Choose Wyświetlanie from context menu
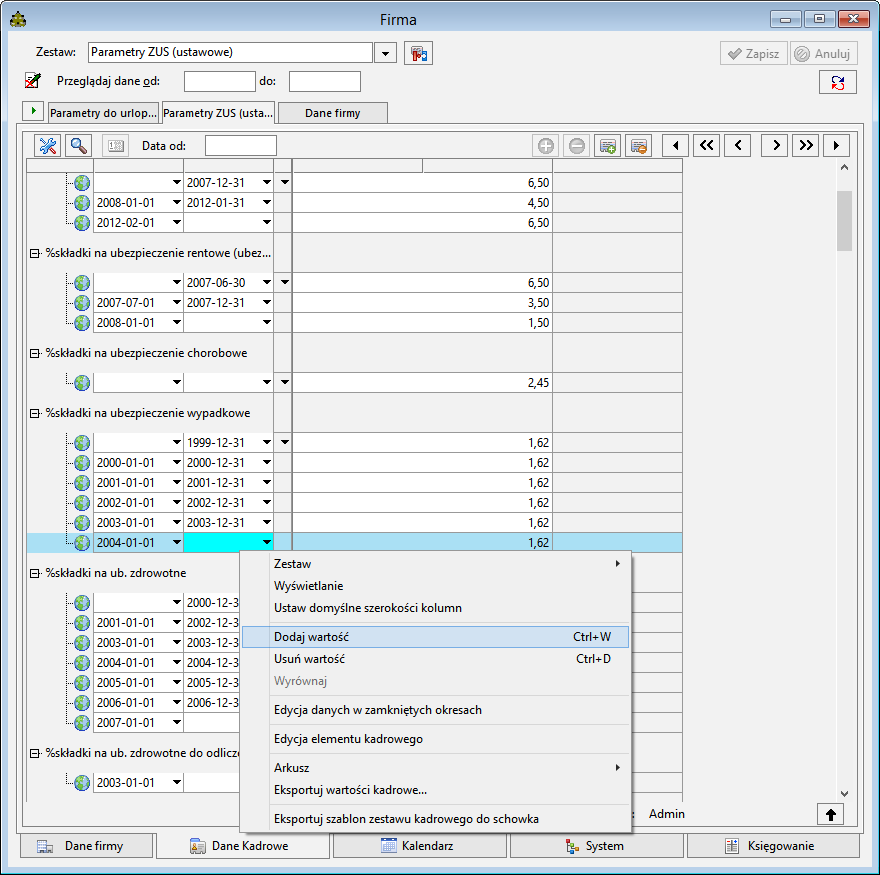 point(435,586)
